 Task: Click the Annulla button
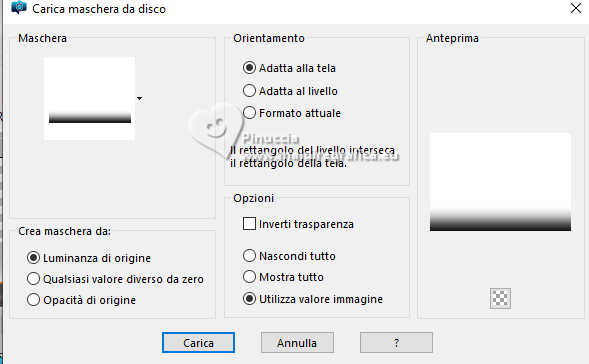click(x=297, y=343)
